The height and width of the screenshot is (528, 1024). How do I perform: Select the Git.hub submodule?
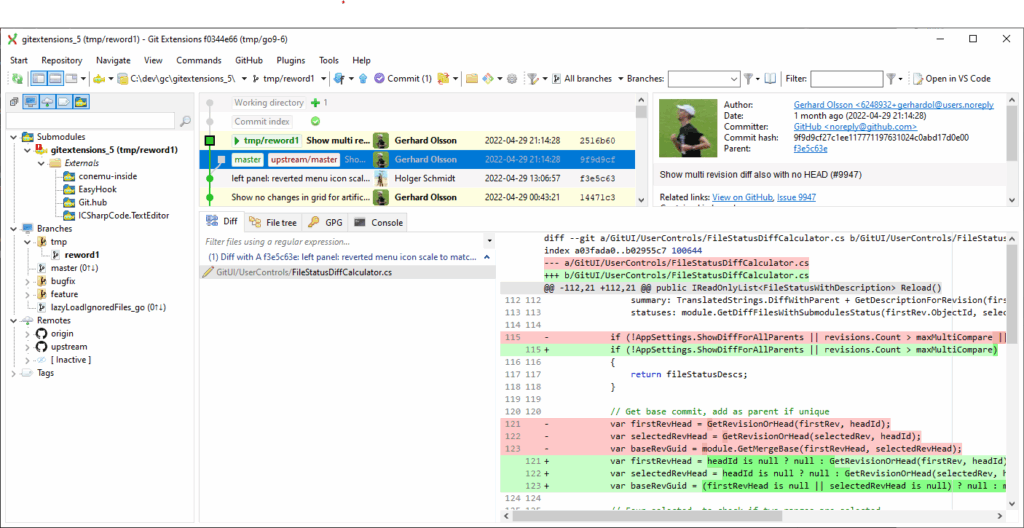pos(95,202)
